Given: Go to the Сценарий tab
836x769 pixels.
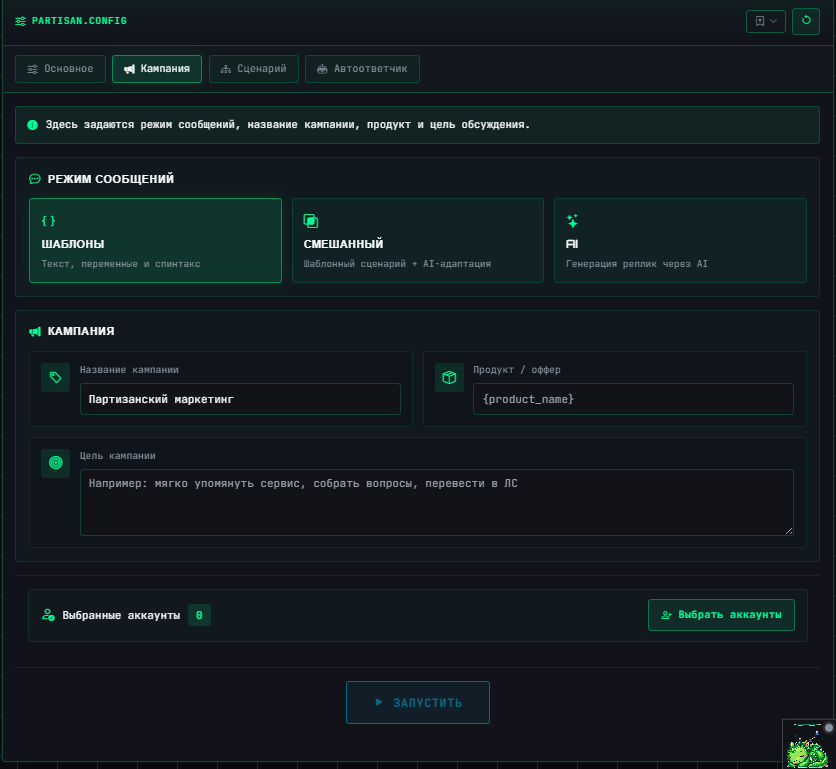Looking at the screenshot, I should pos(254,69).
